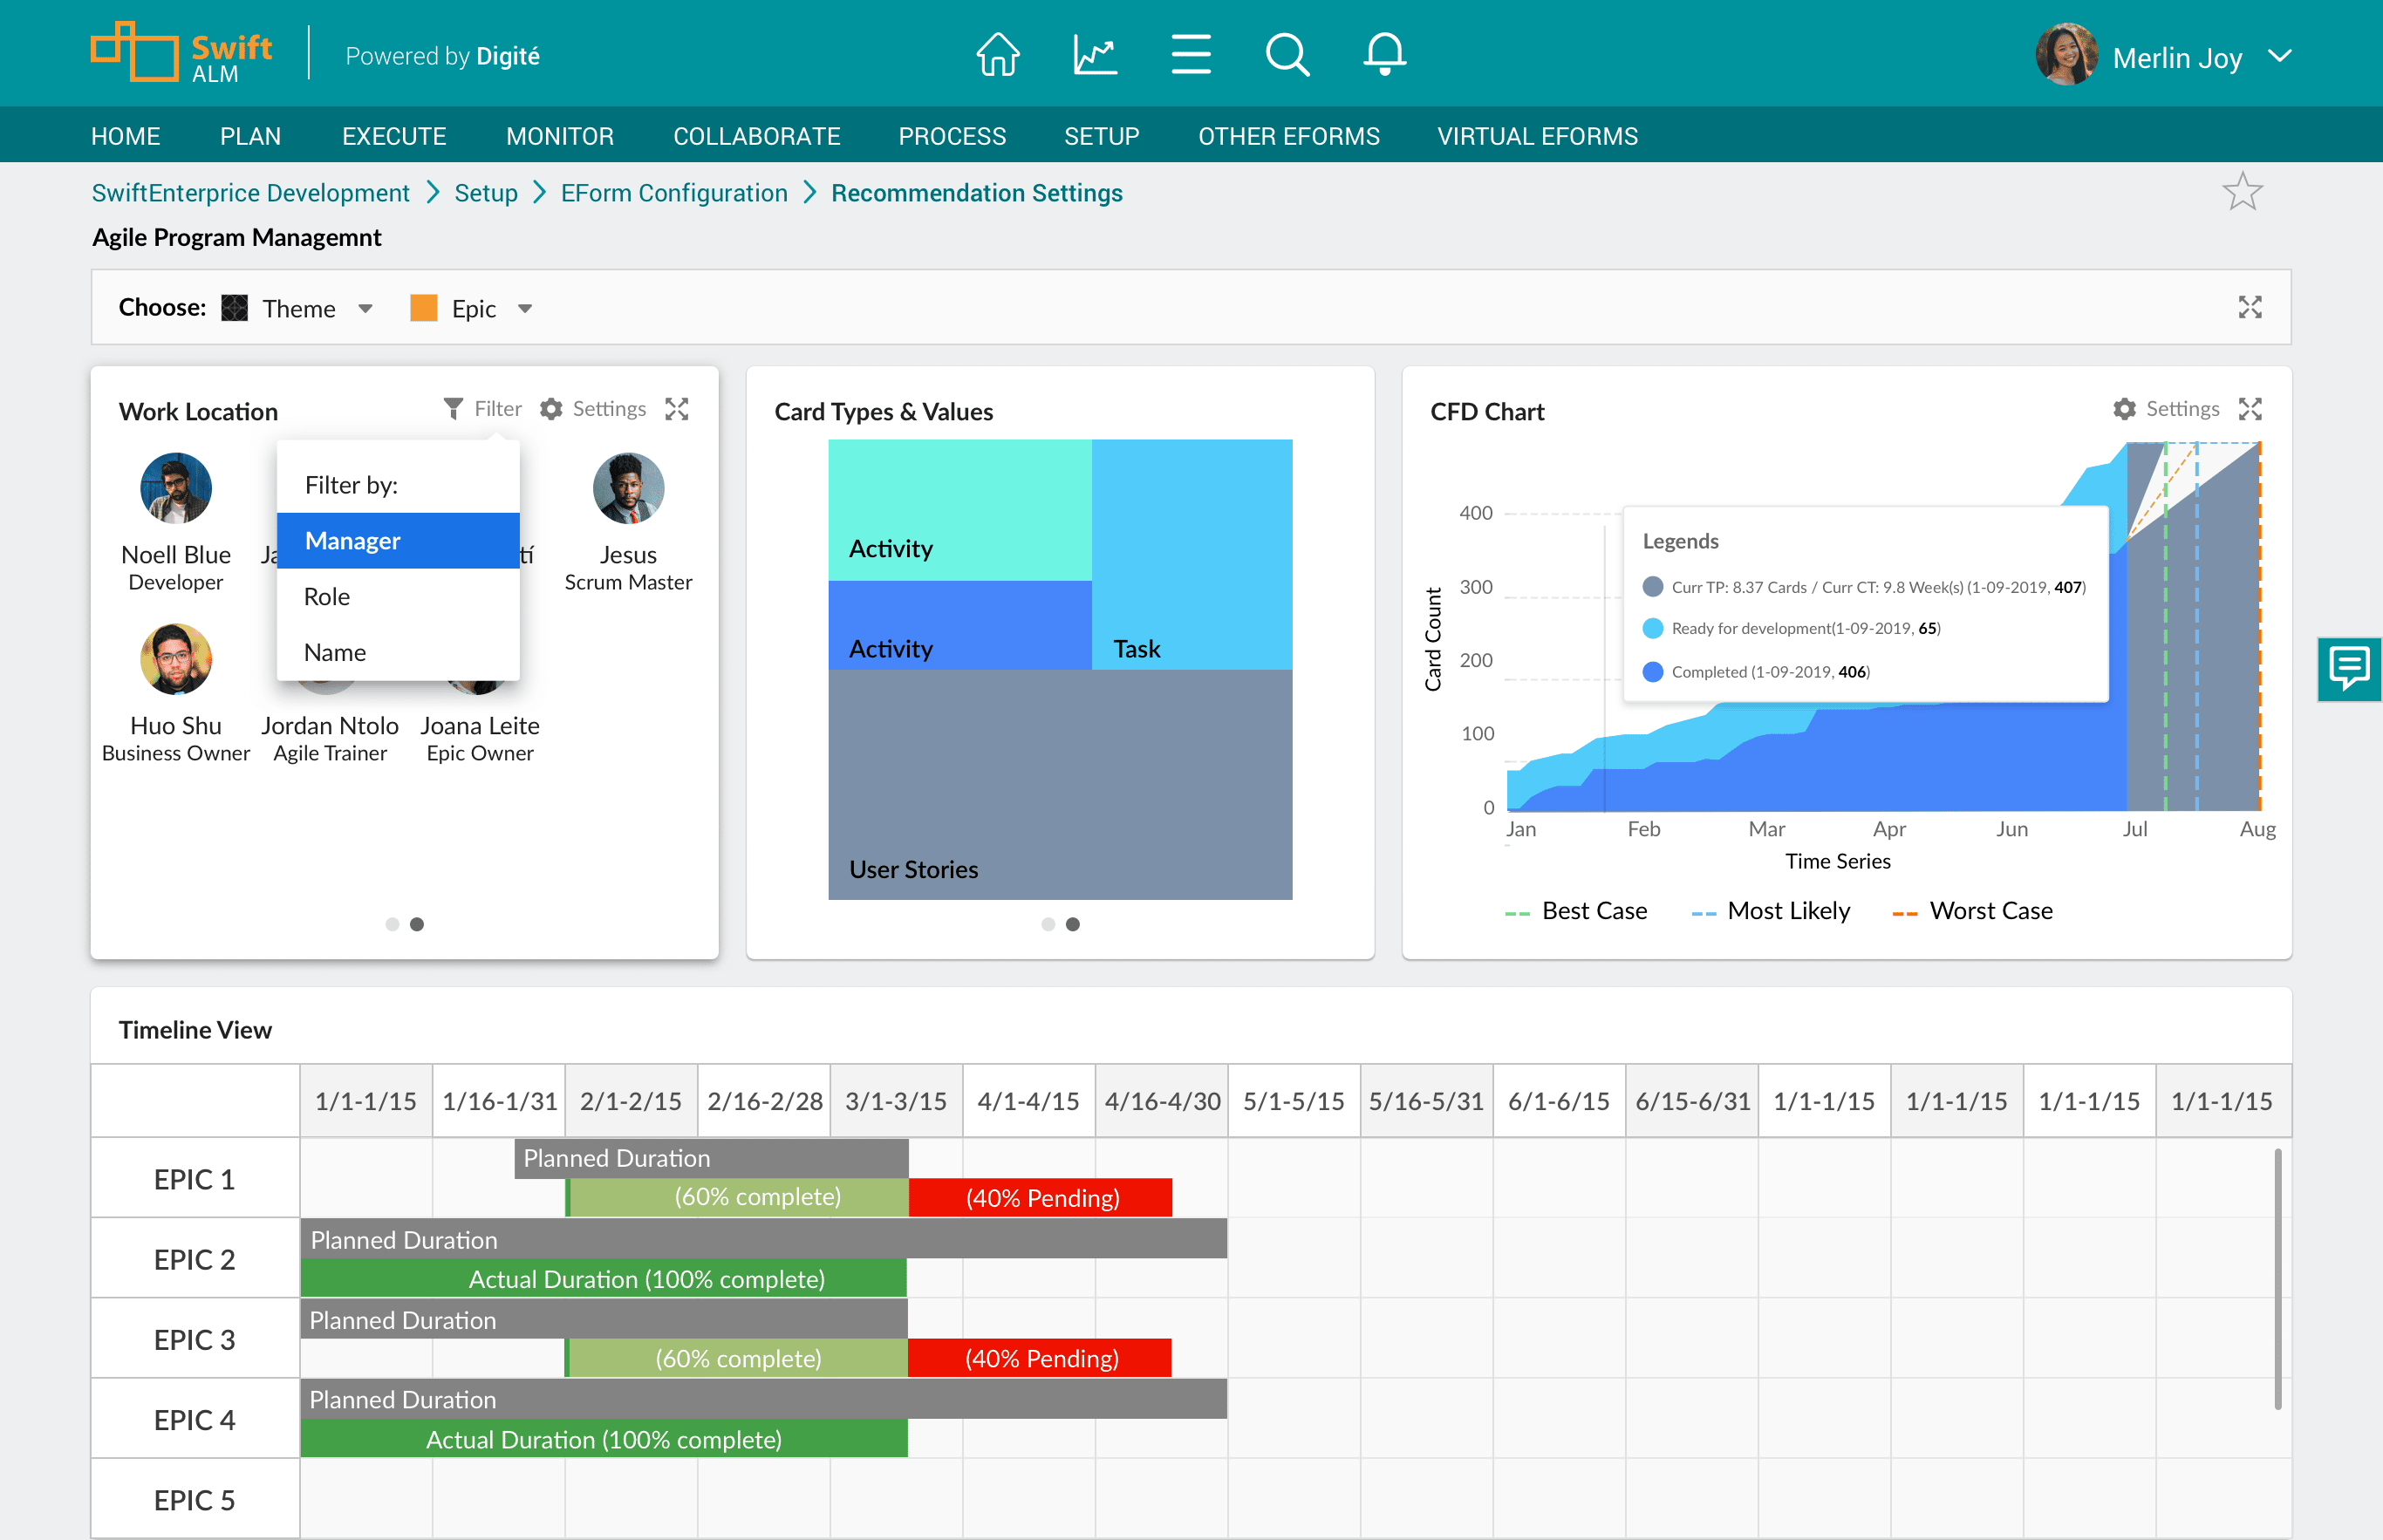The height and width of the screenshot is (1540, 2383).
Task: Expand the Epic dropdown
Action: pyautogui.click(x=525, y=309)
